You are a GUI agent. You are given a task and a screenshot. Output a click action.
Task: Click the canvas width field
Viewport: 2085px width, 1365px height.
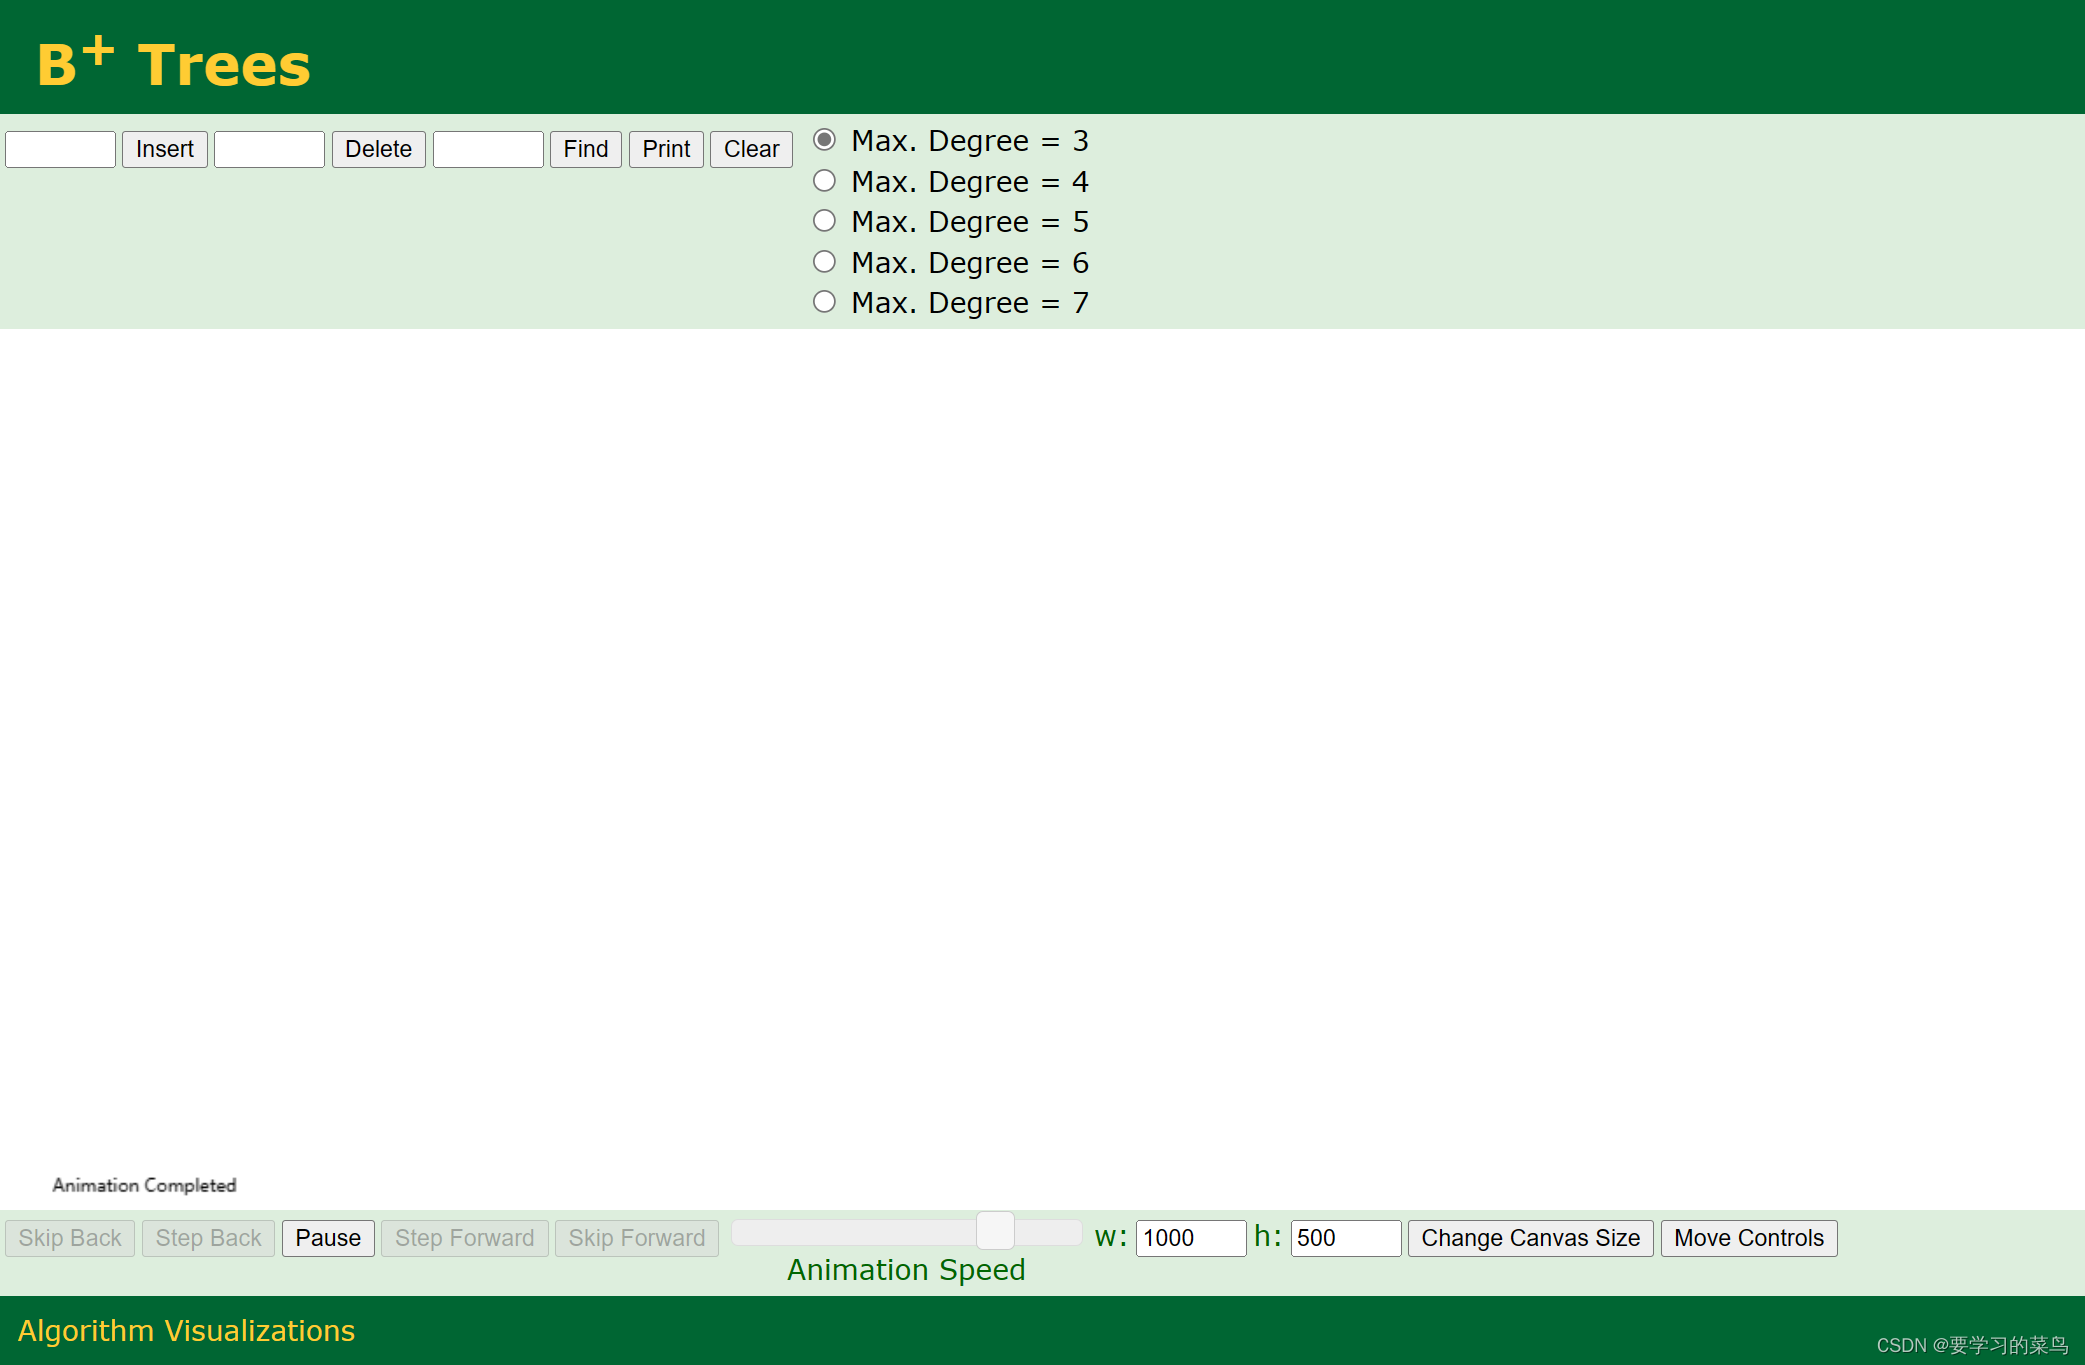tap(1190, 1238)
